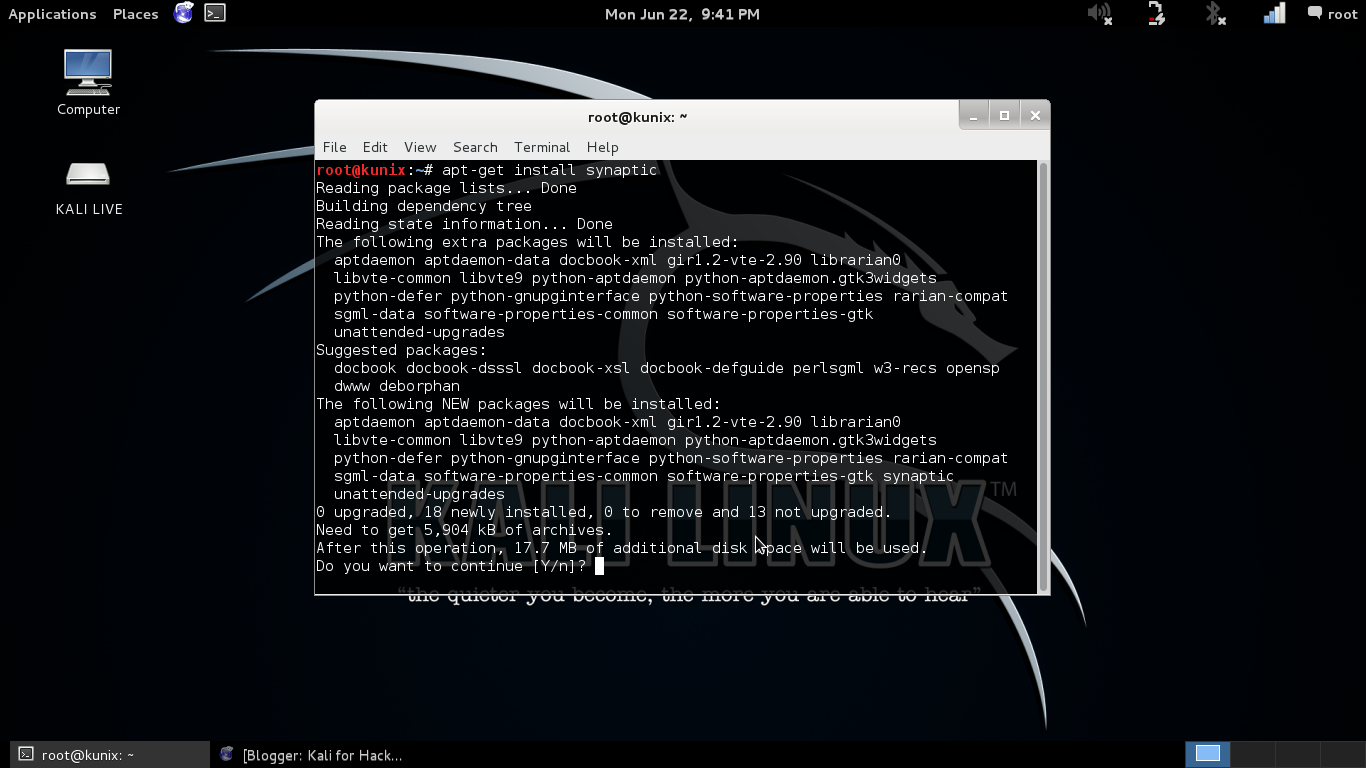The width and height of the screenshot is (1366, 768).
Task: Click the 'Reading package lists... Done' line
Action: pos(446,188)
